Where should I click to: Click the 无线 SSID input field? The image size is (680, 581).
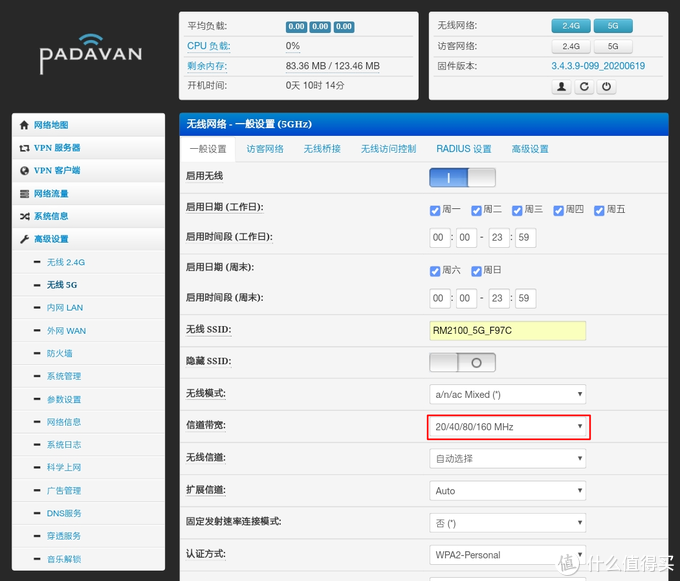tap(508, 331)
